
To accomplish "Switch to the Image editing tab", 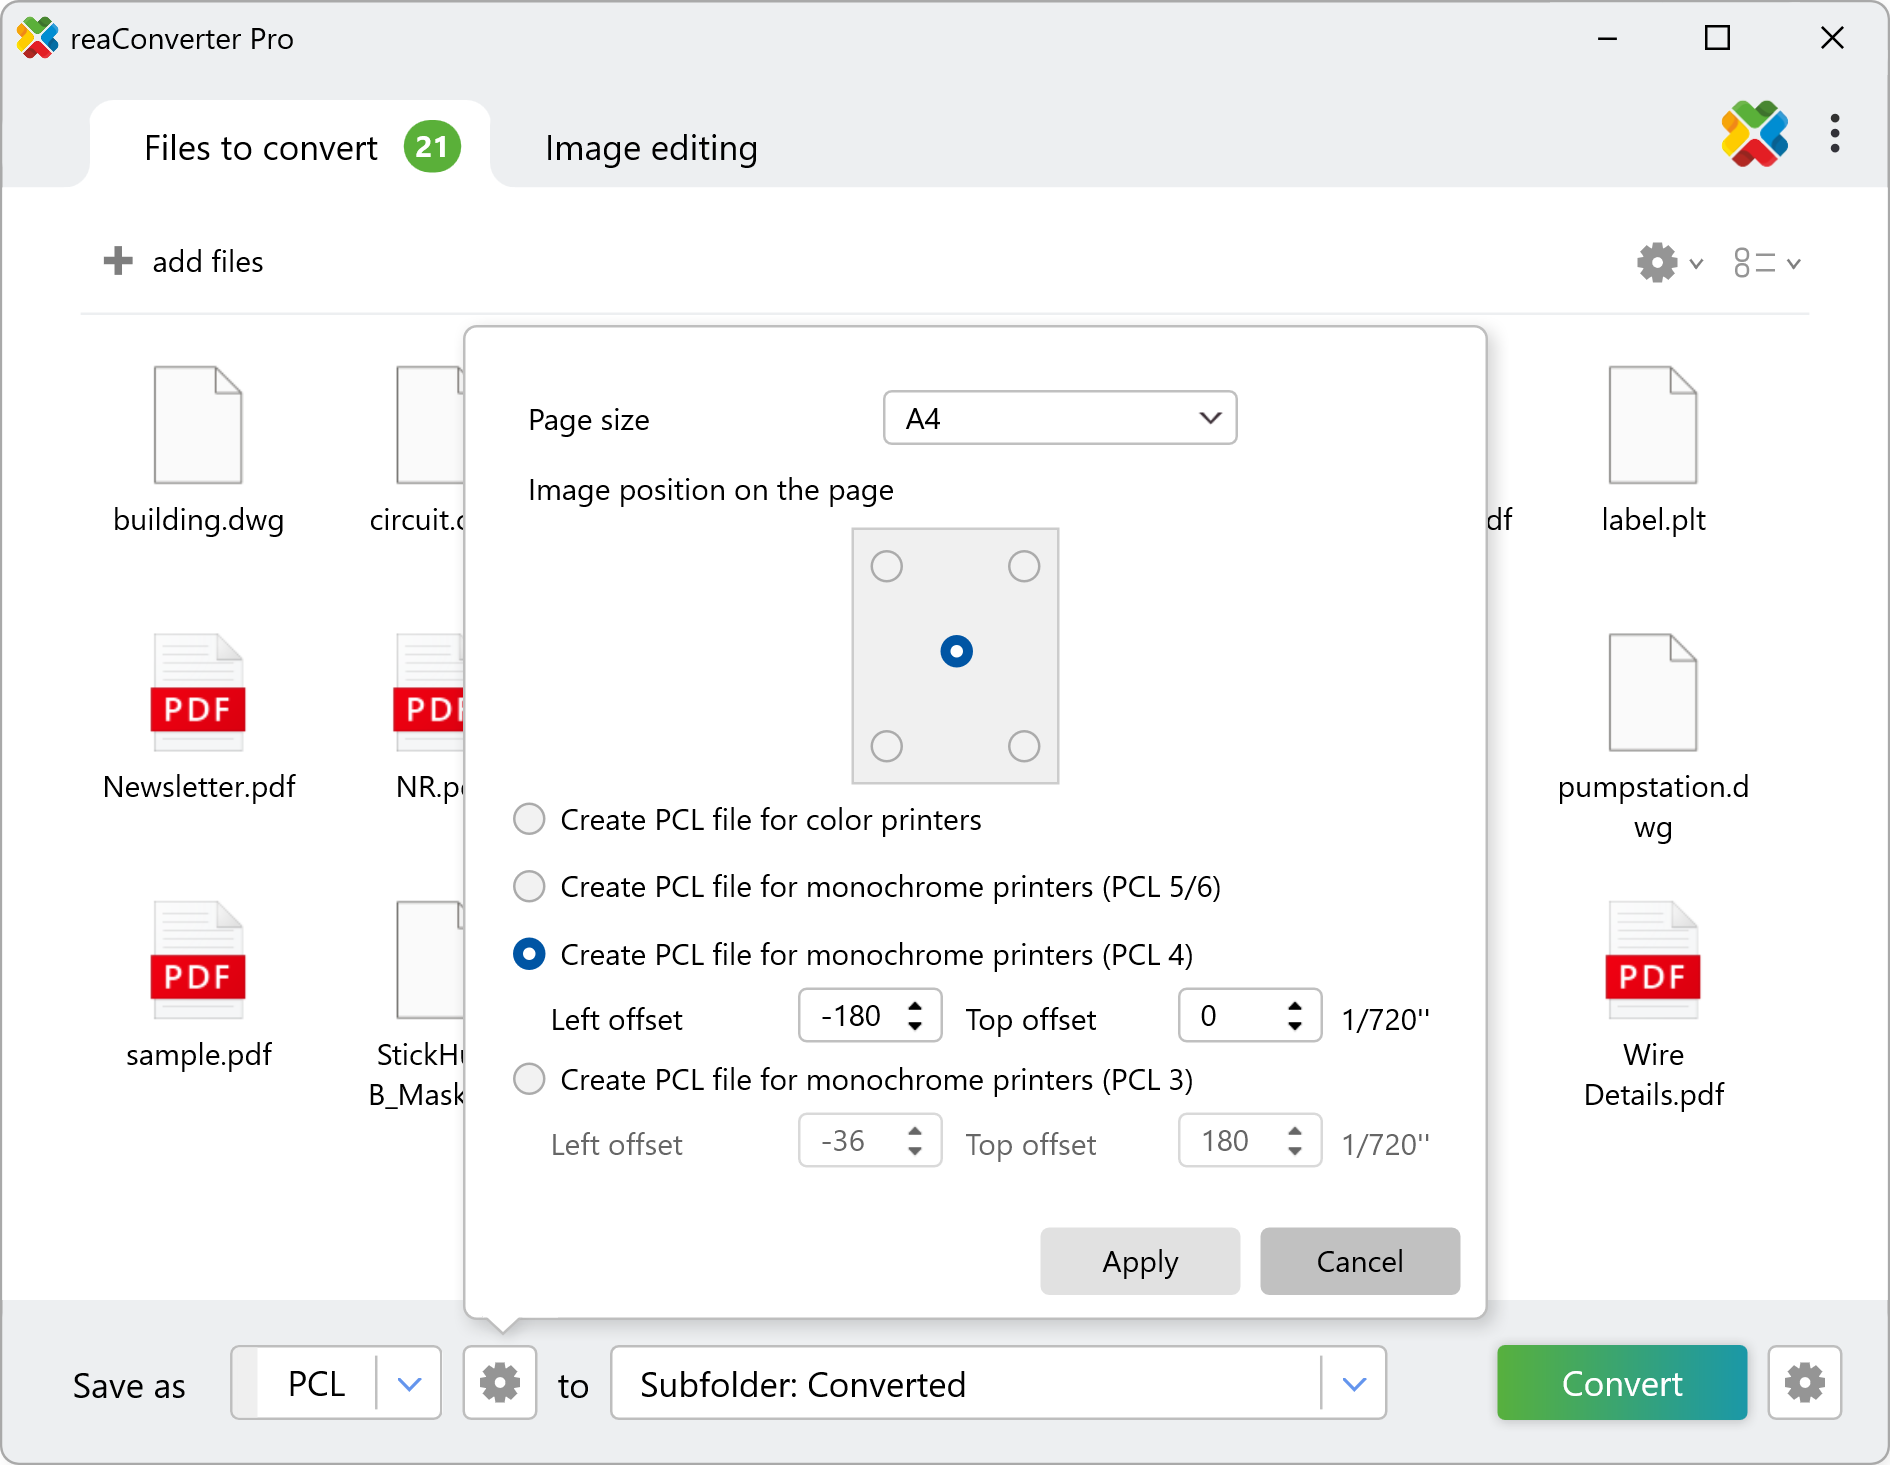I will coord(651,148).
